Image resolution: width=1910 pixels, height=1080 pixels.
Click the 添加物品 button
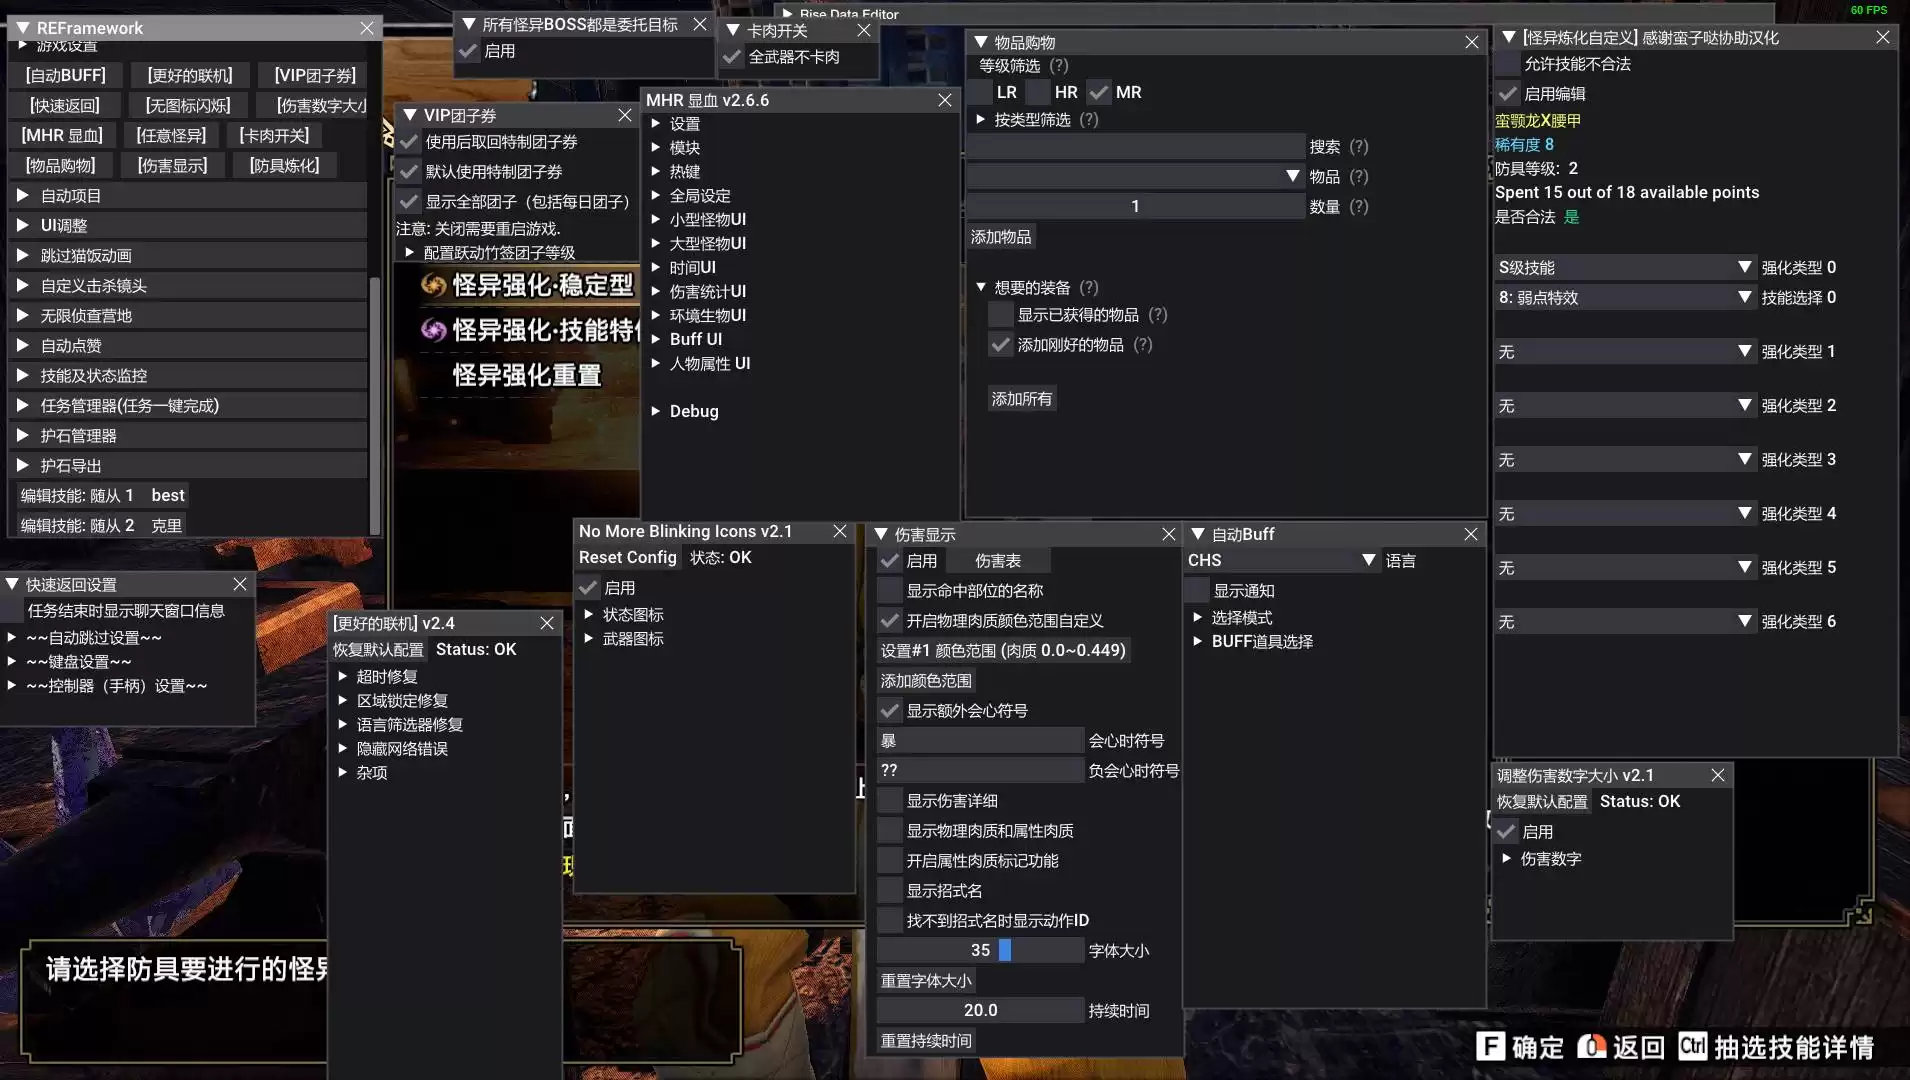[x=1000, y=237]
